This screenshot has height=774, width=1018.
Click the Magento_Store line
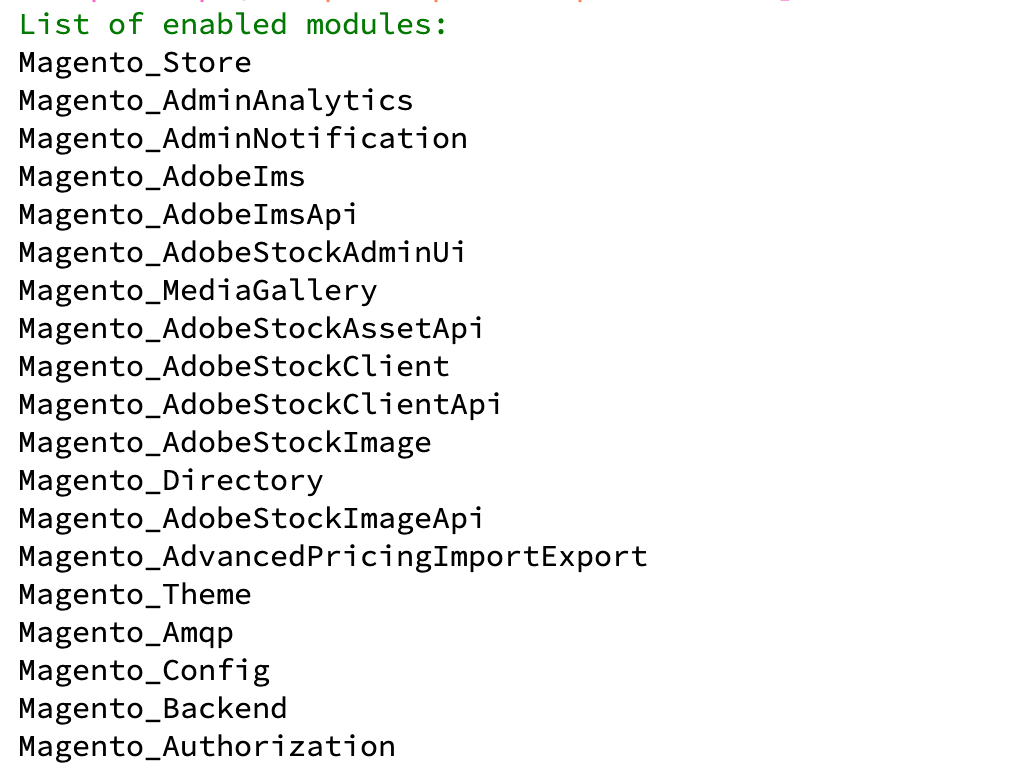pyautogui.click(x=135, y=62)
